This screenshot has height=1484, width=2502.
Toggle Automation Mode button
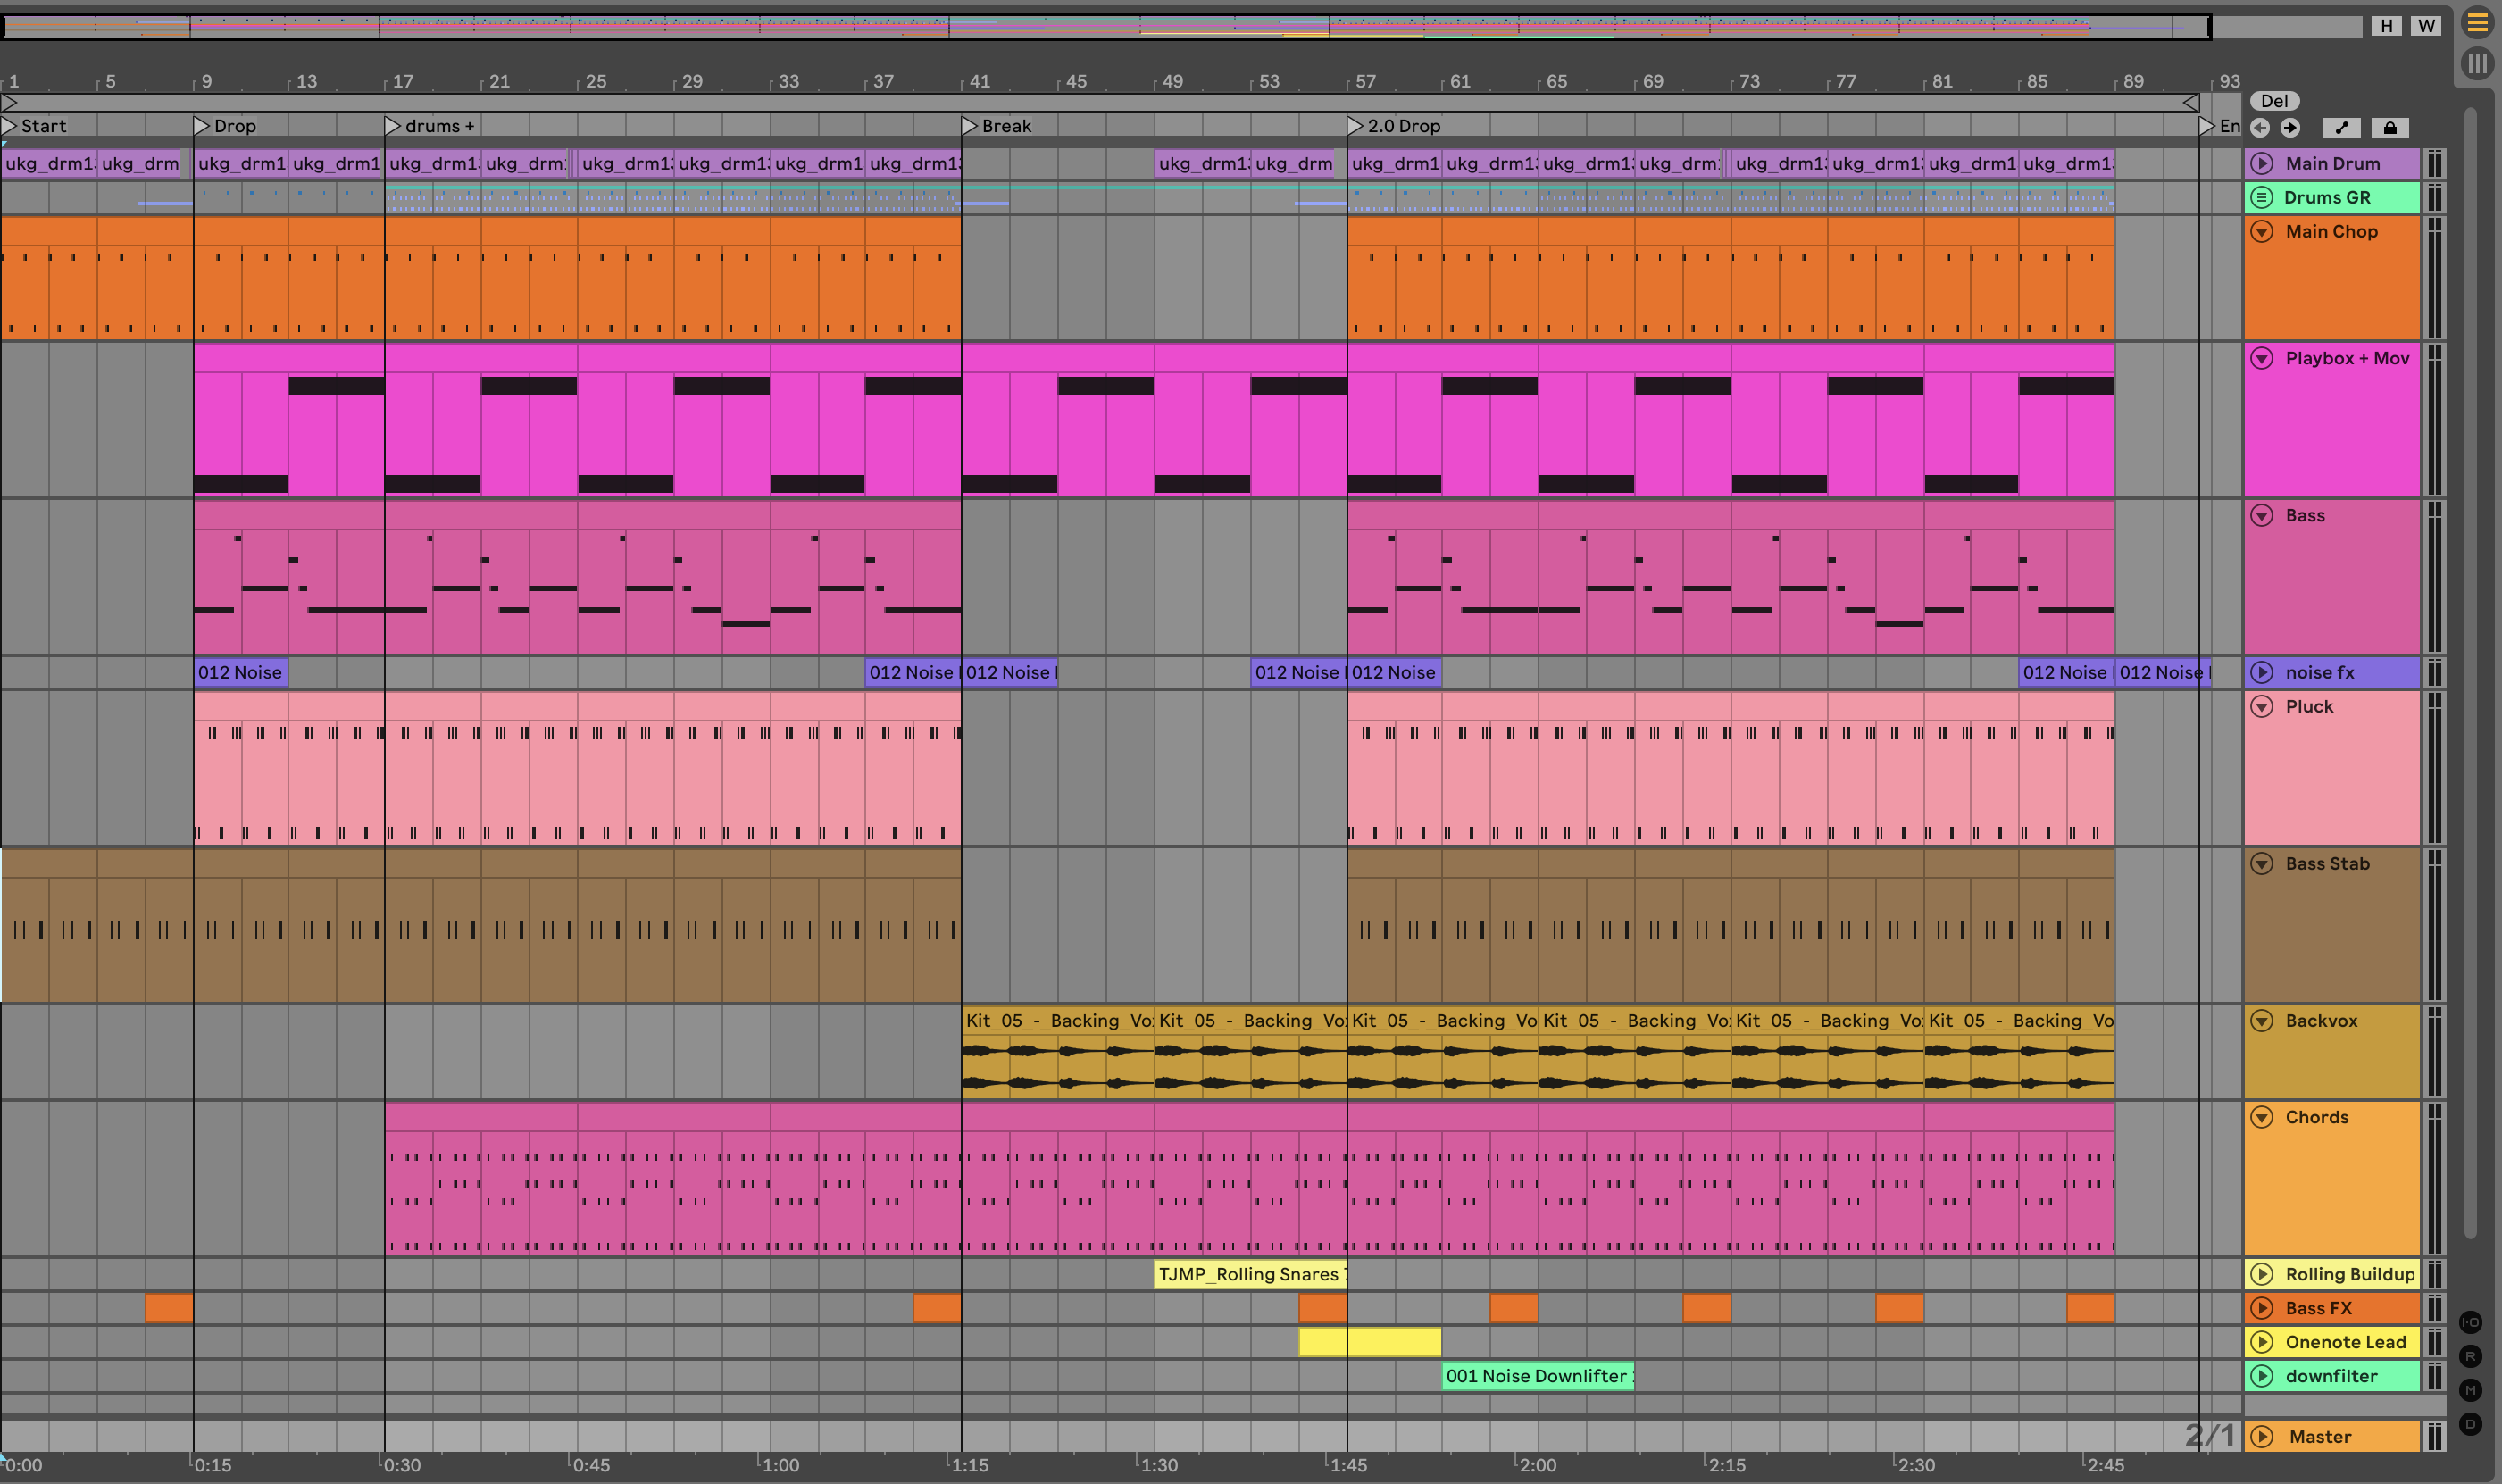point(2341,127)
